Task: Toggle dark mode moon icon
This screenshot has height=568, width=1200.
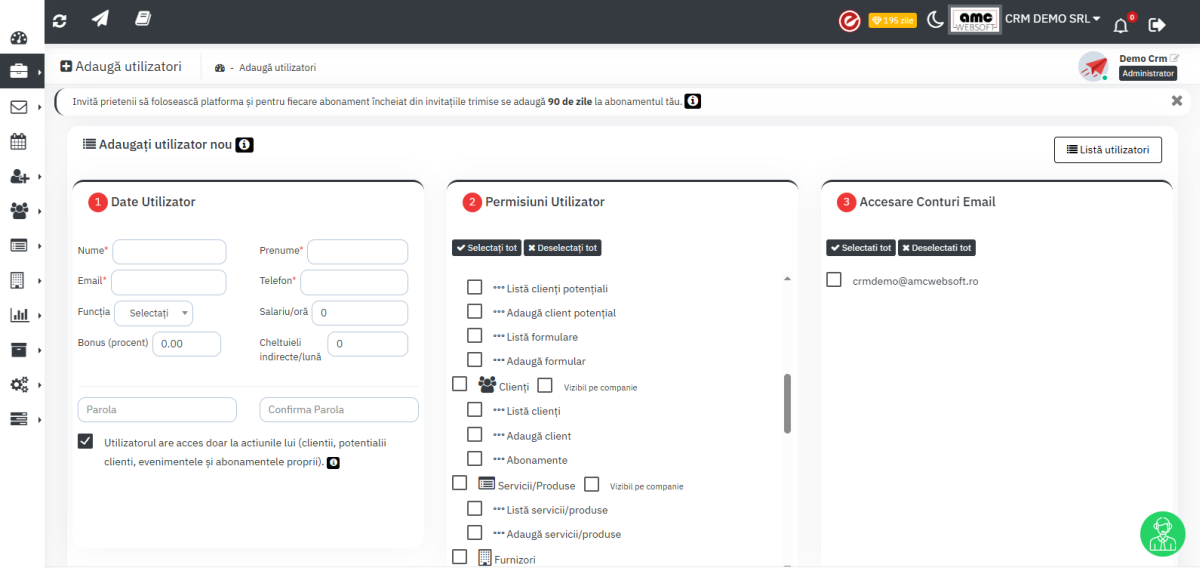Action: point(935,20)
